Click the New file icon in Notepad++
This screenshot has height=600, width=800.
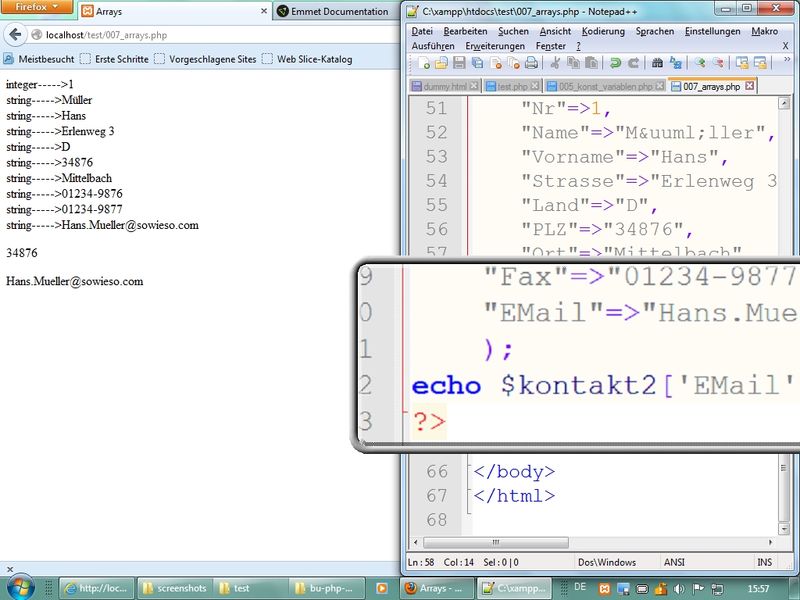pyautogui.click(x=424, y=62)
